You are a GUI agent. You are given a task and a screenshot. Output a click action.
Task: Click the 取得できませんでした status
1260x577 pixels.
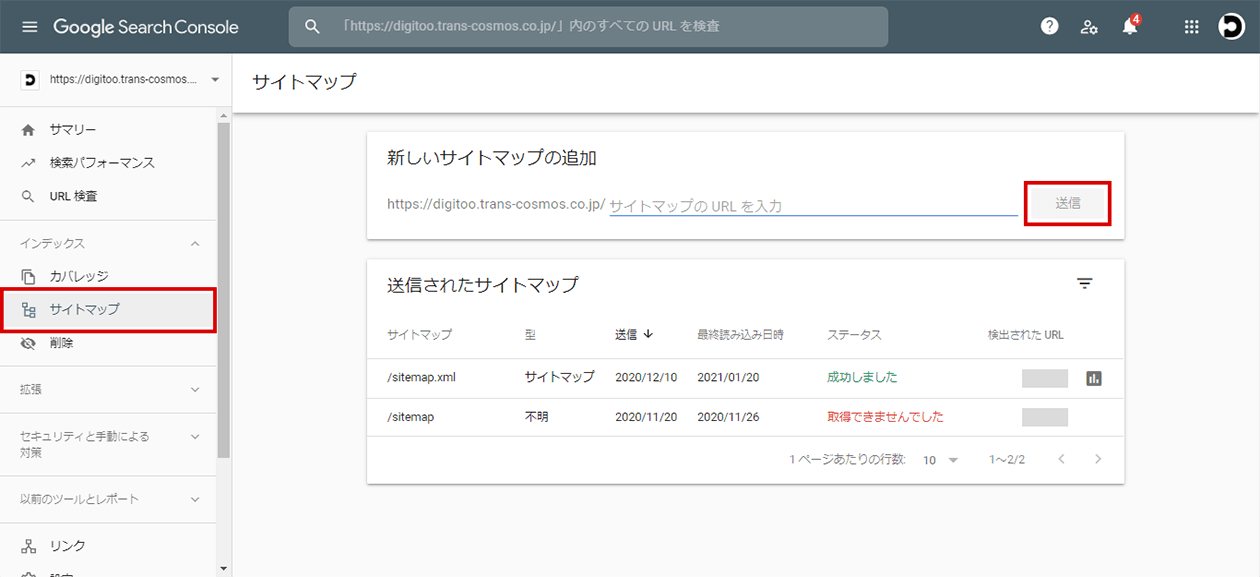pos(885,417)
